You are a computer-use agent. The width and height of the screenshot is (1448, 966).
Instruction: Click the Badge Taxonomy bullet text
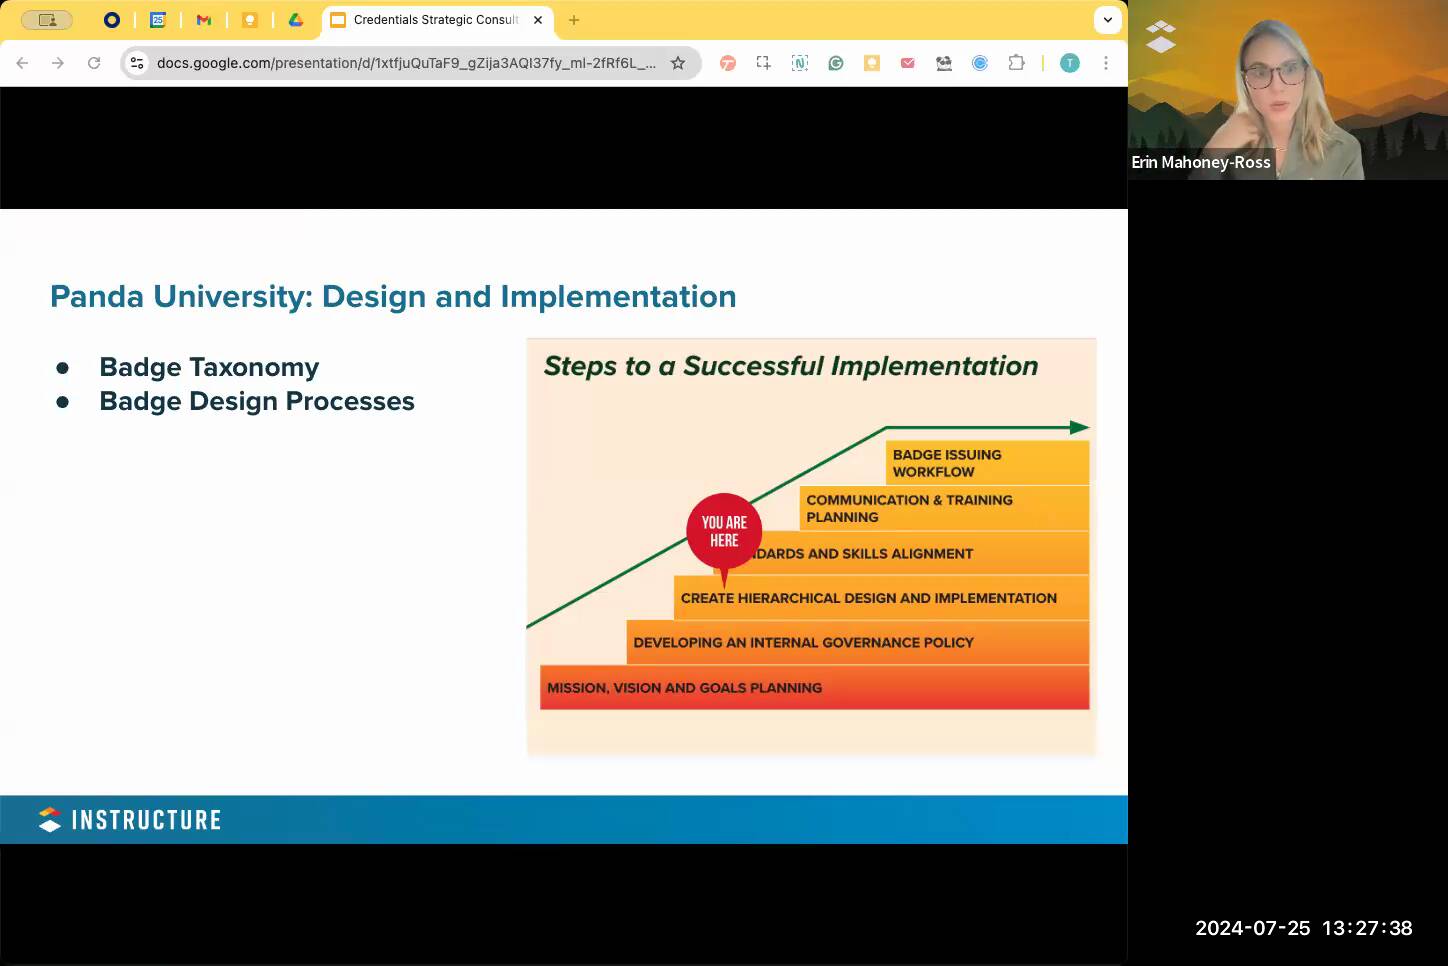[x=209, y=367]
